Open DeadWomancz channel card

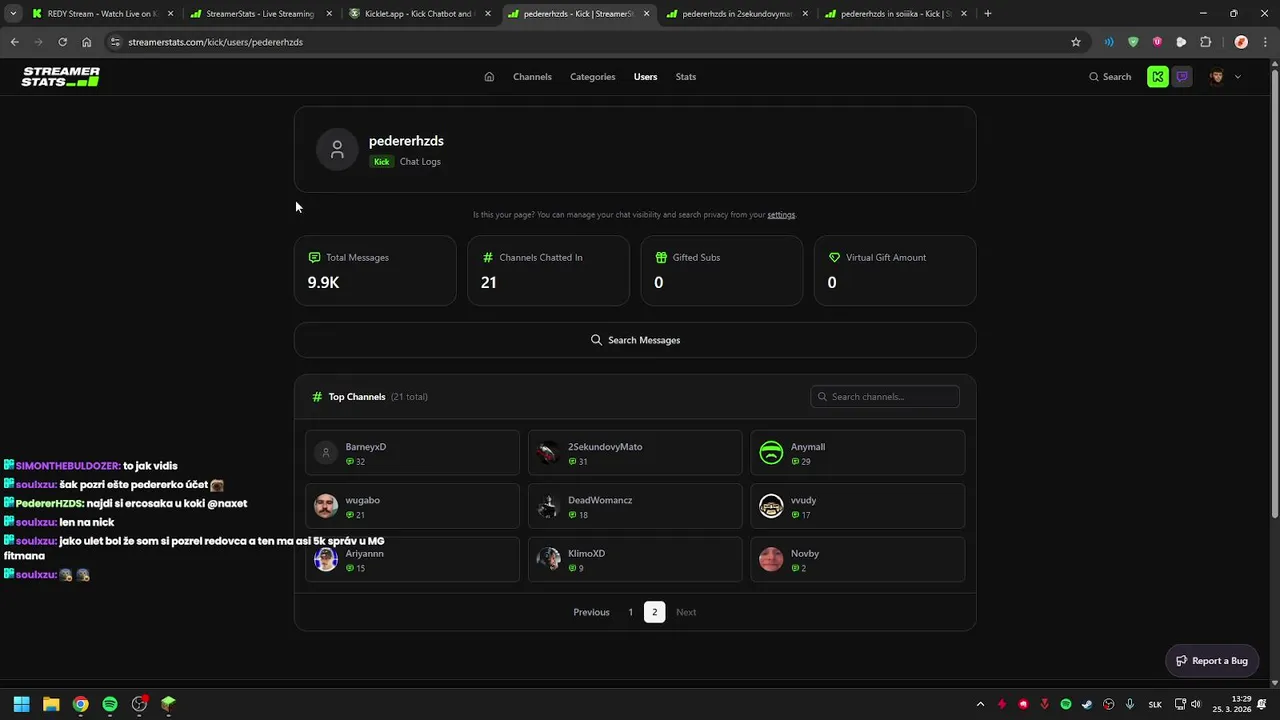(x=635, y=506)
